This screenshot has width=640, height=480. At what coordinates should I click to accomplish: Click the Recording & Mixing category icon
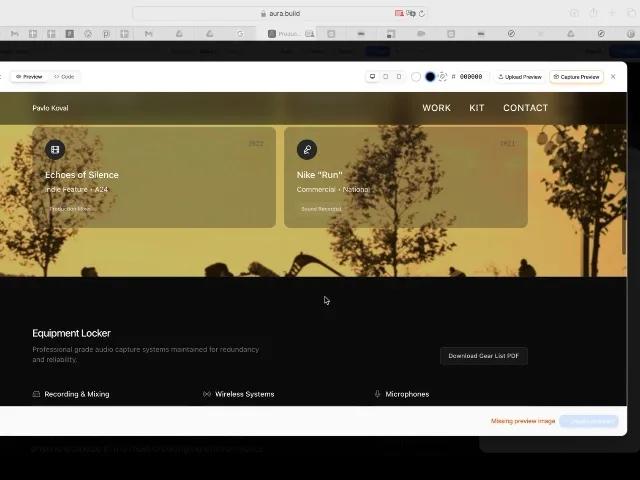click(36, 394)
